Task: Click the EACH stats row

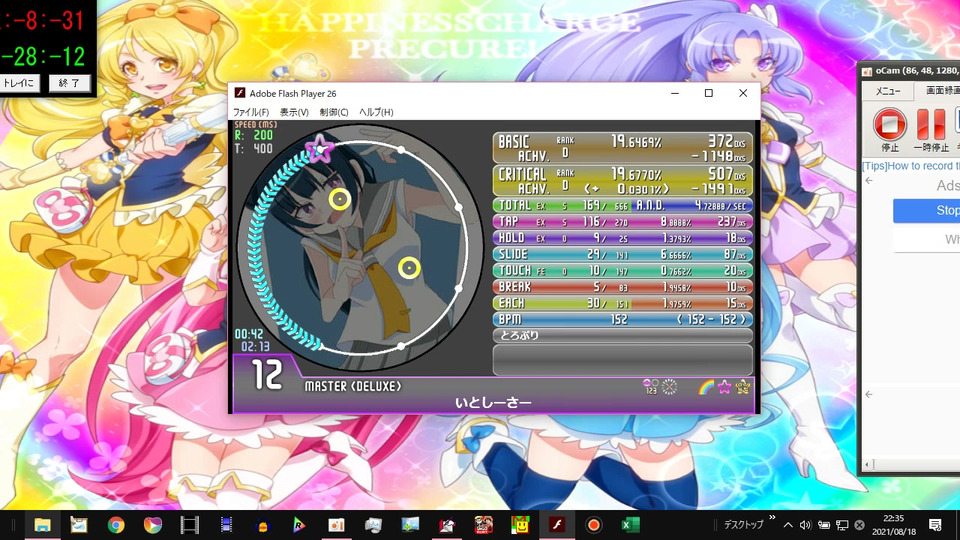Action: (x=623, y=303)
